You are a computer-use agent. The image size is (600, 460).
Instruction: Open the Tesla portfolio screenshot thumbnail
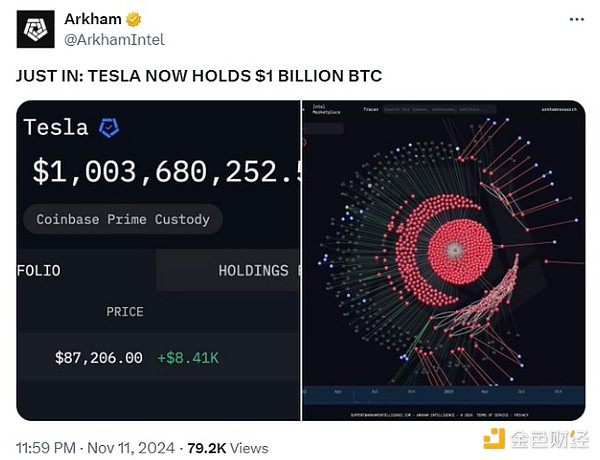[x=158, y=261]
